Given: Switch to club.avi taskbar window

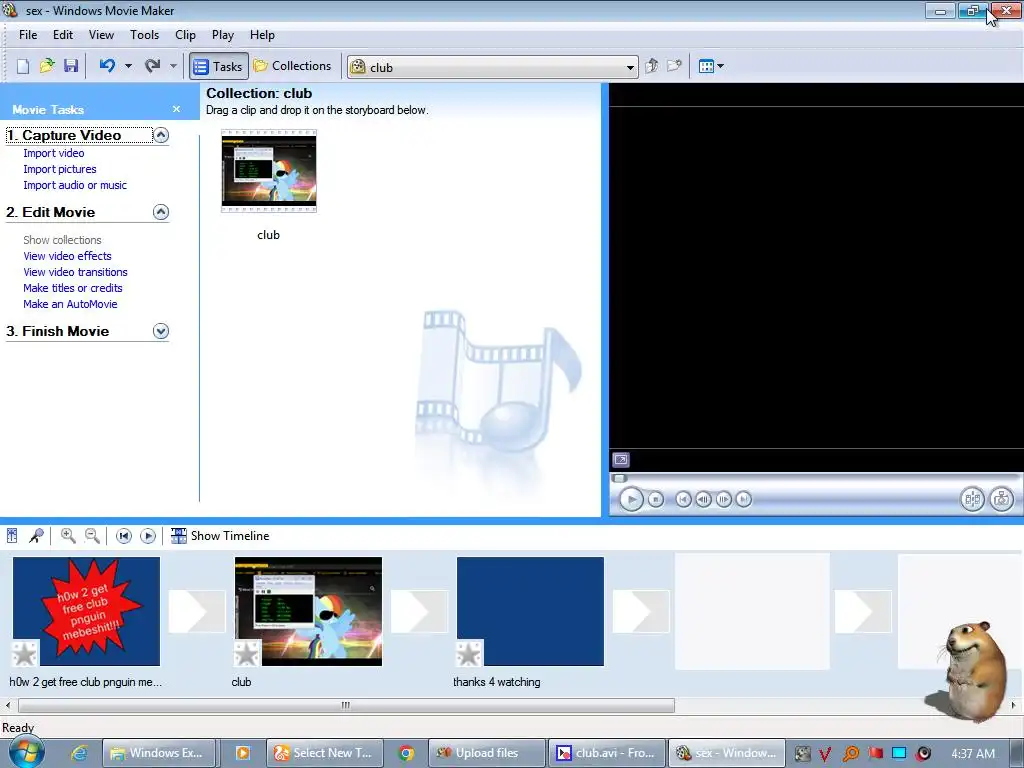Looking at the screenshot, I should coord(607,753).
